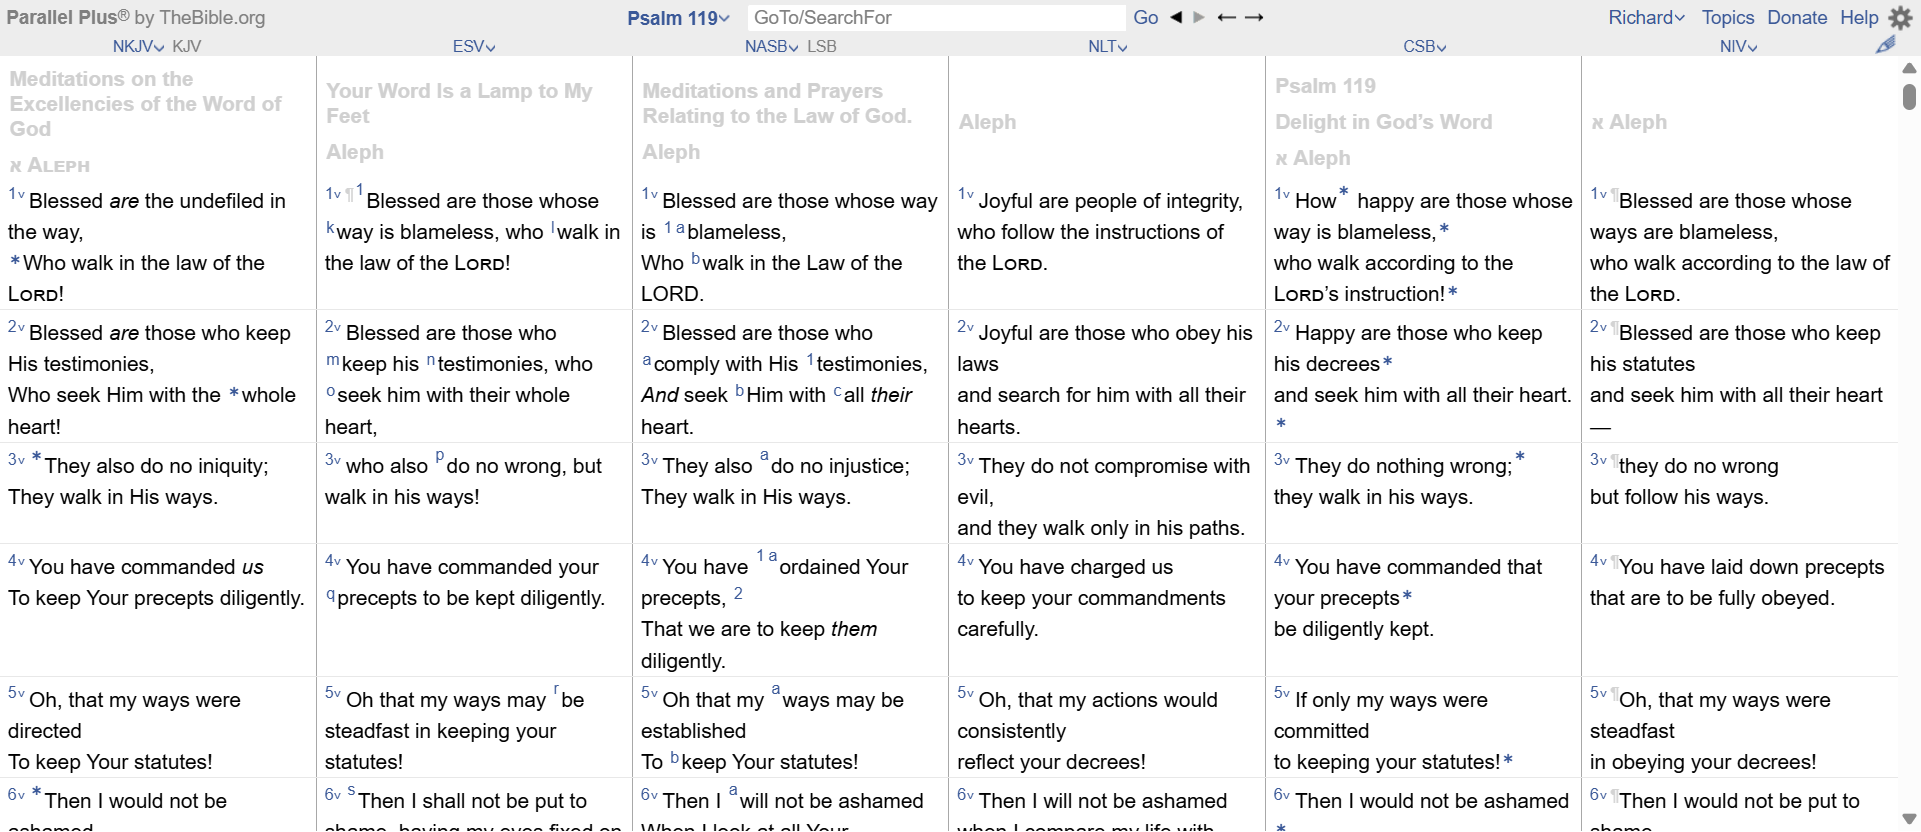
Task: Click the asterisk after 'How' in CSB verse 1
Action: coord(1344,192)
